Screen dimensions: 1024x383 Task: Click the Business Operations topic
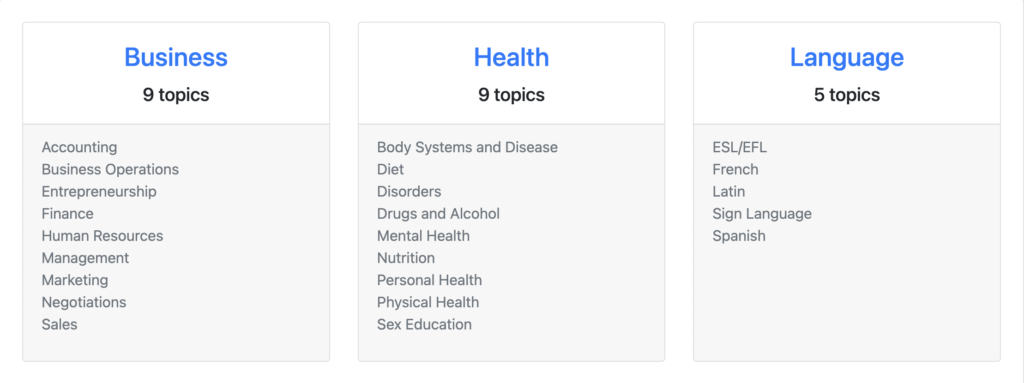point(110,169)
